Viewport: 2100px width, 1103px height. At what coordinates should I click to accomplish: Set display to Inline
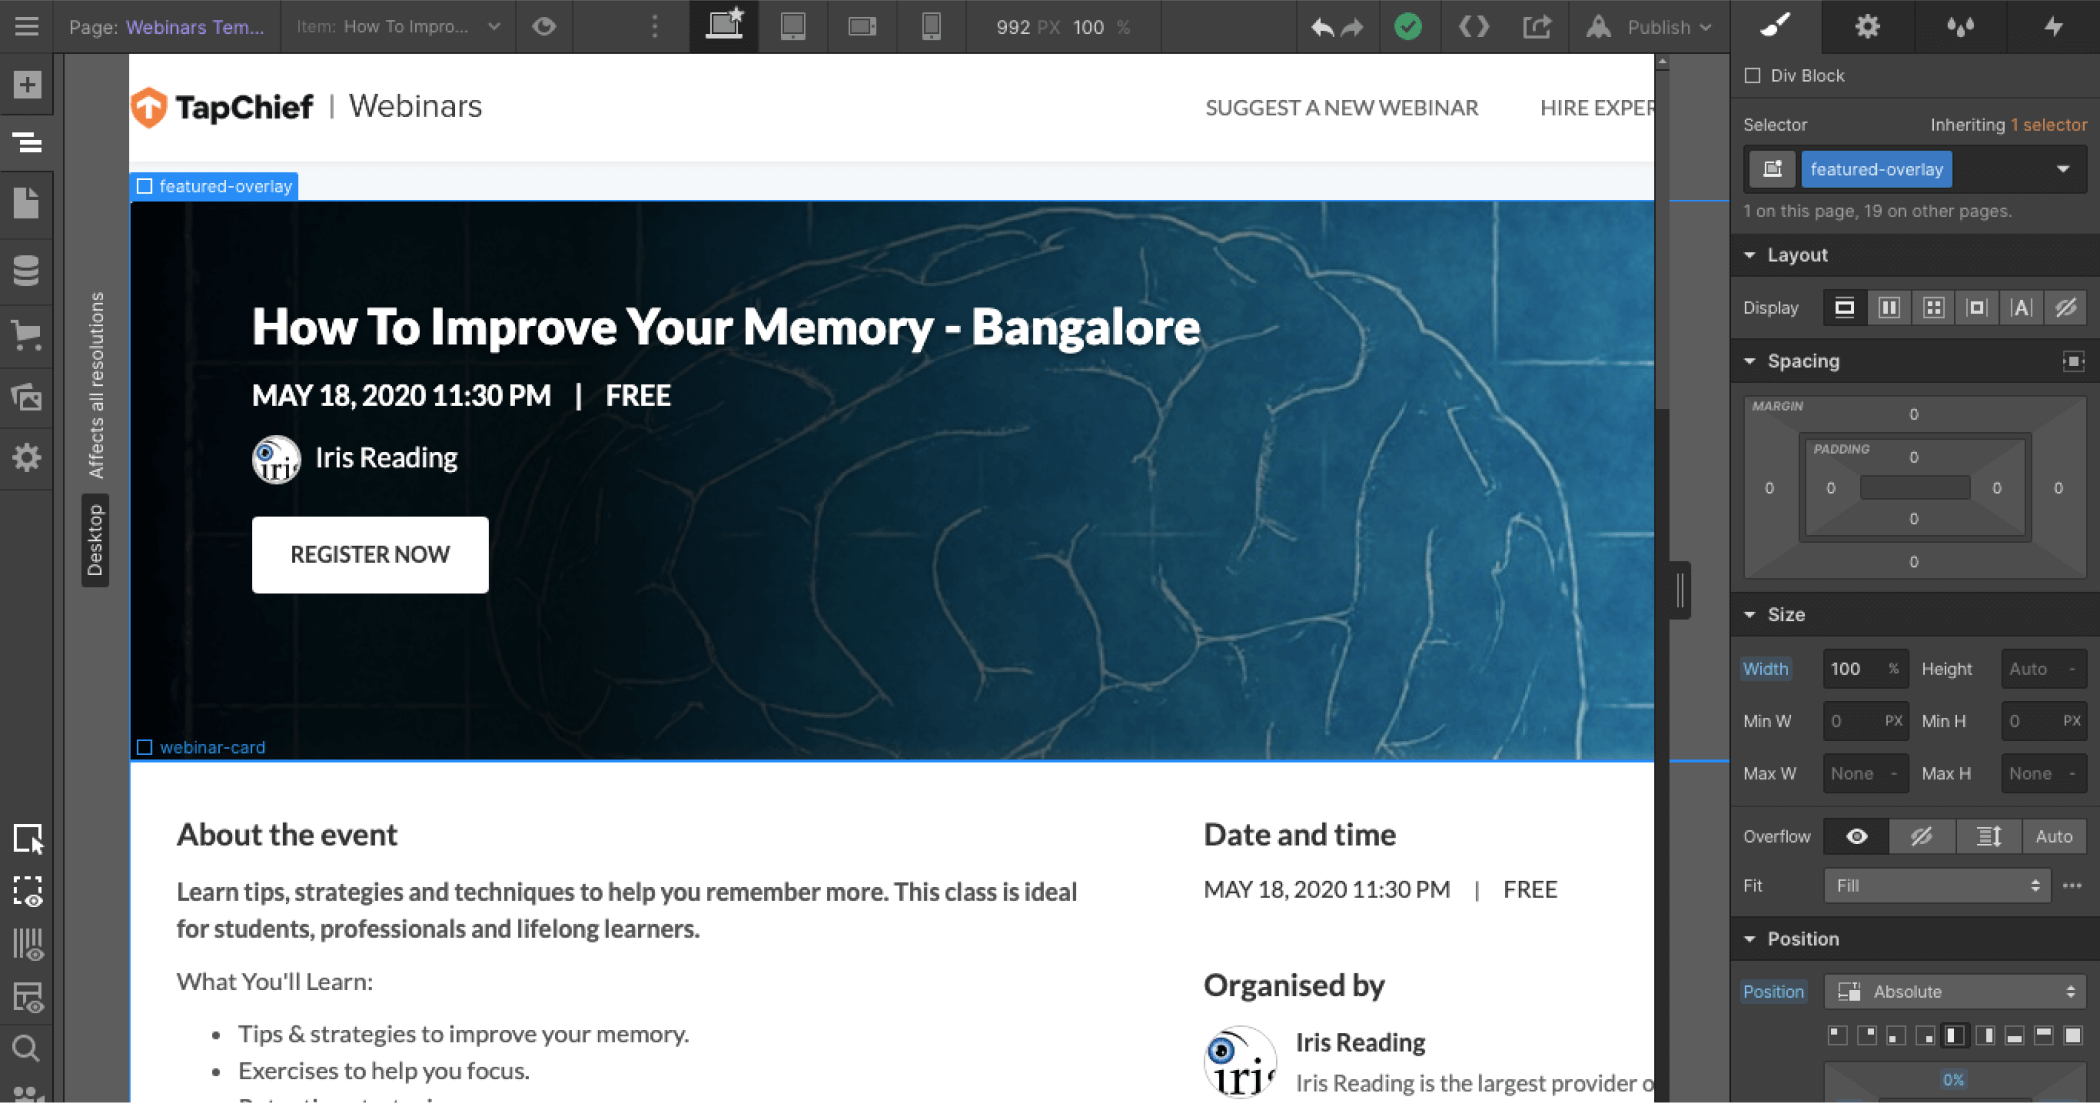click(2021, 307)
